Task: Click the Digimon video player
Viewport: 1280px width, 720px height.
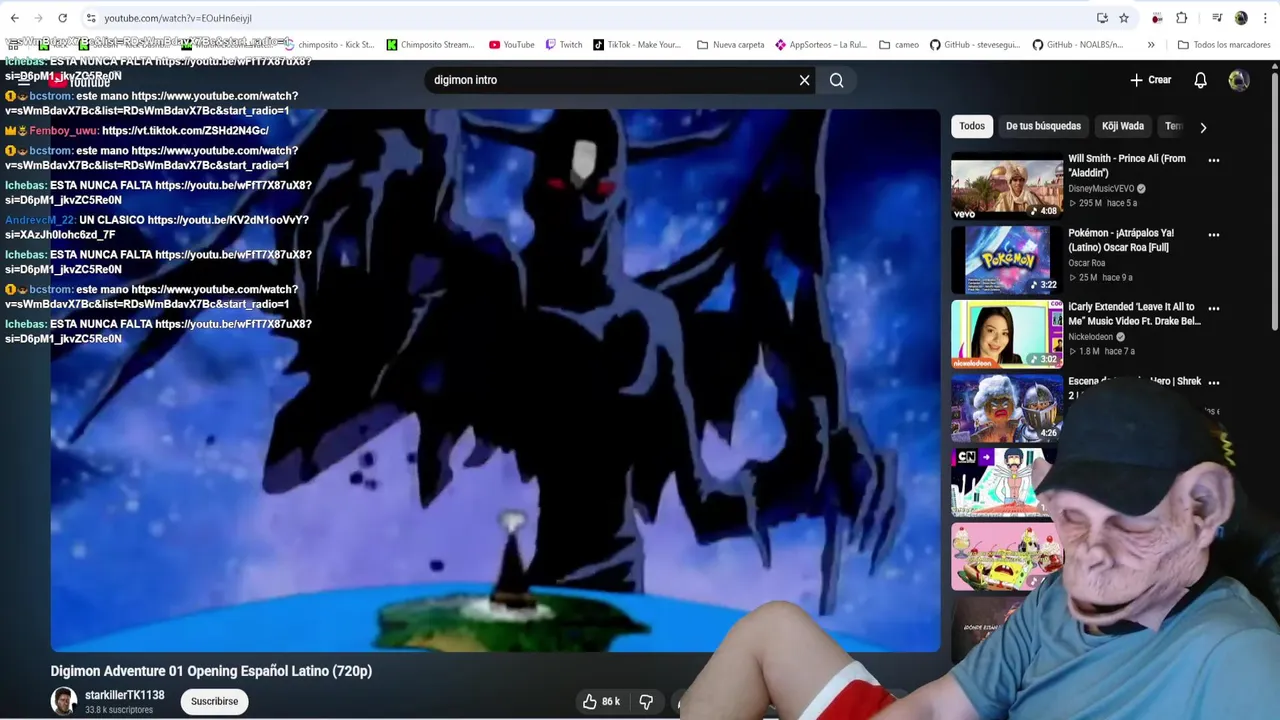Action: click(x=495, y=380)
